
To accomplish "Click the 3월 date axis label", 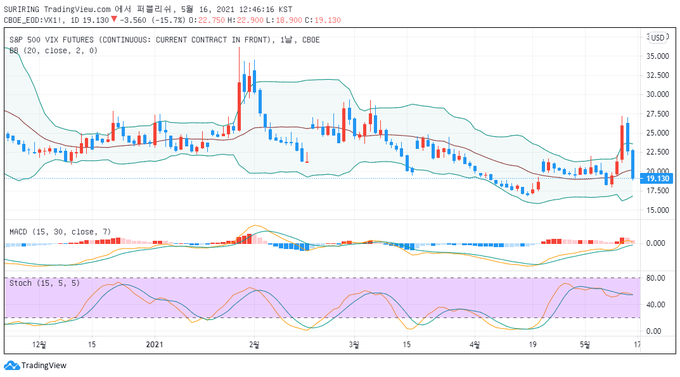I will pos(354,344).
